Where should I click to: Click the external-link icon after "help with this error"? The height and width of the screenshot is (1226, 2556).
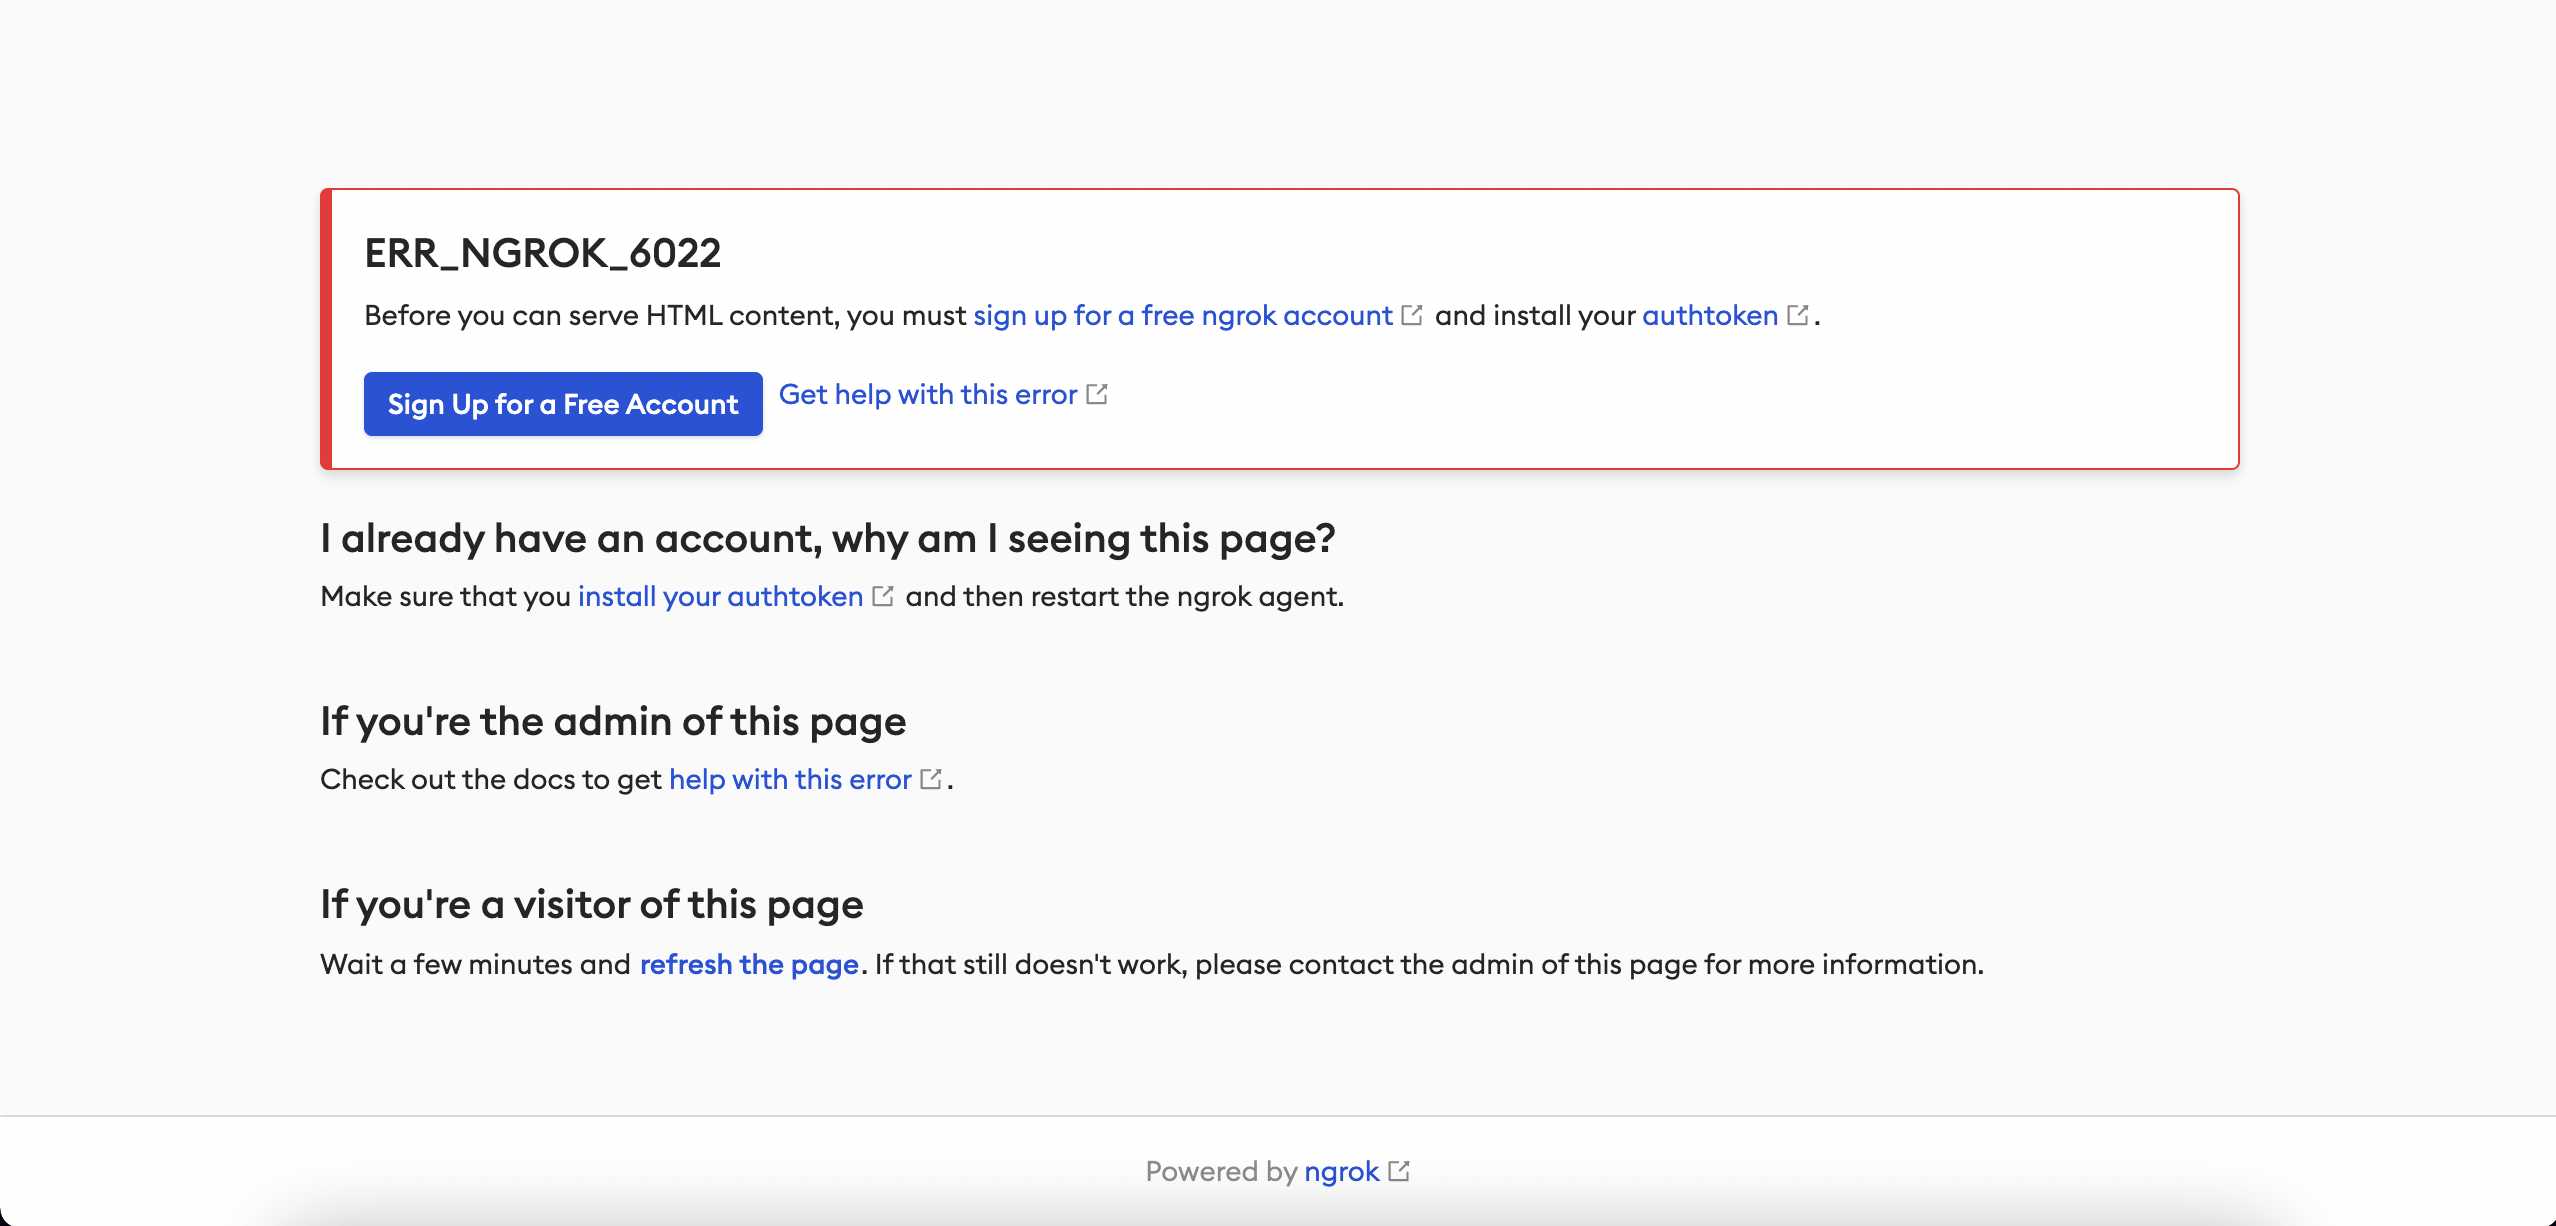[931, 778]
